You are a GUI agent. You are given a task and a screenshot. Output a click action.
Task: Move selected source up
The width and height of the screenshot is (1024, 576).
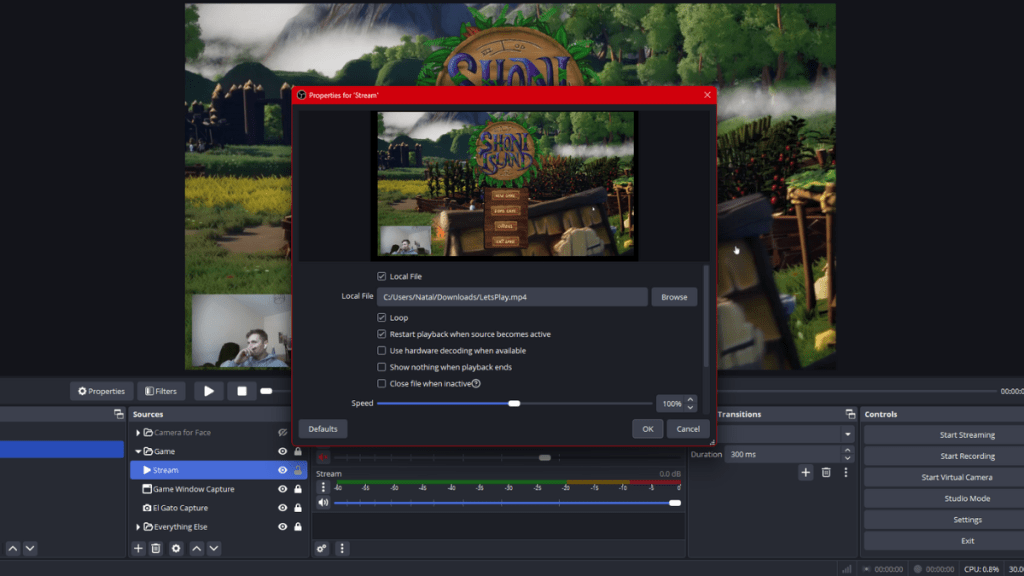[x=197, y=549]
